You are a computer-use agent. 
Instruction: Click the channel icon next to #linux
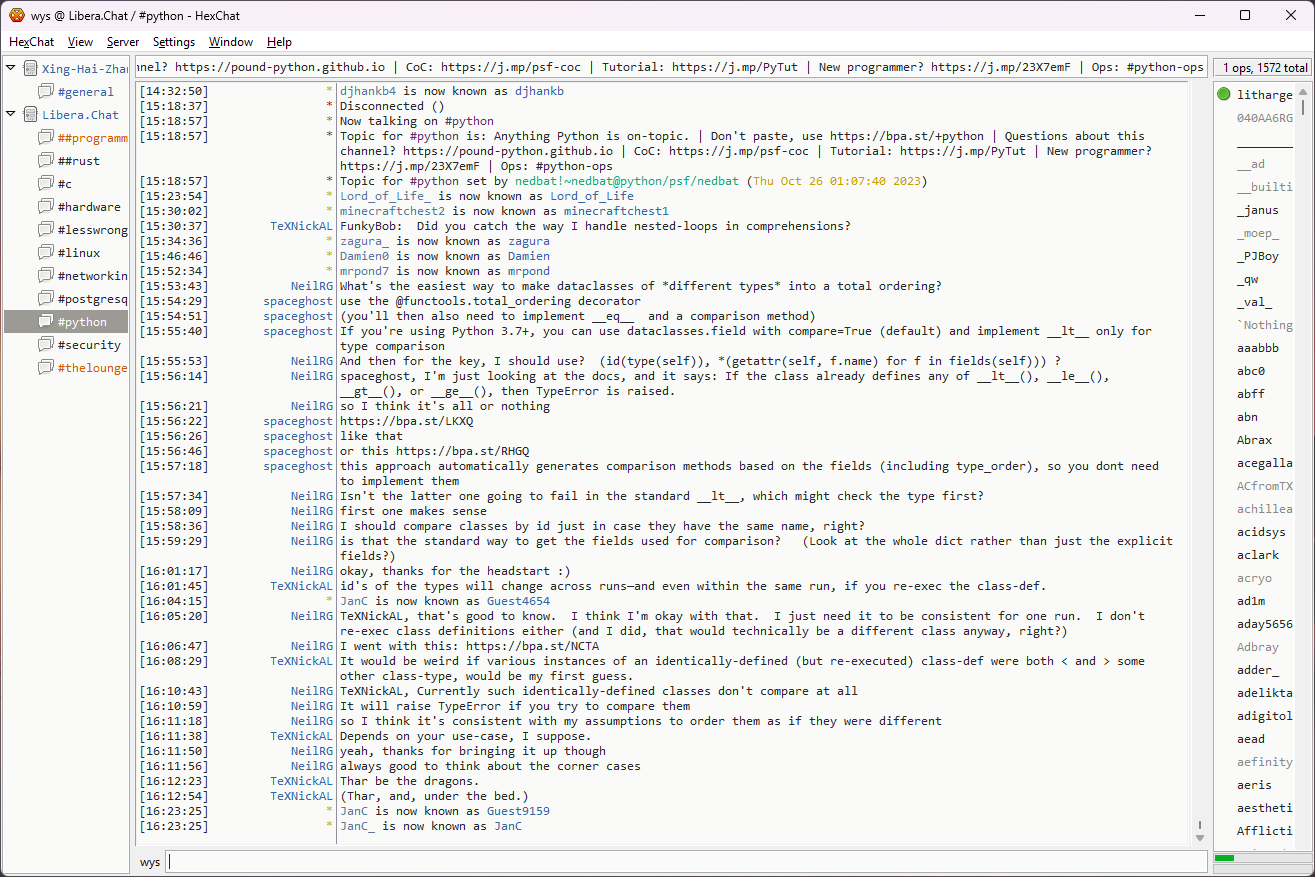click(45, 253)
